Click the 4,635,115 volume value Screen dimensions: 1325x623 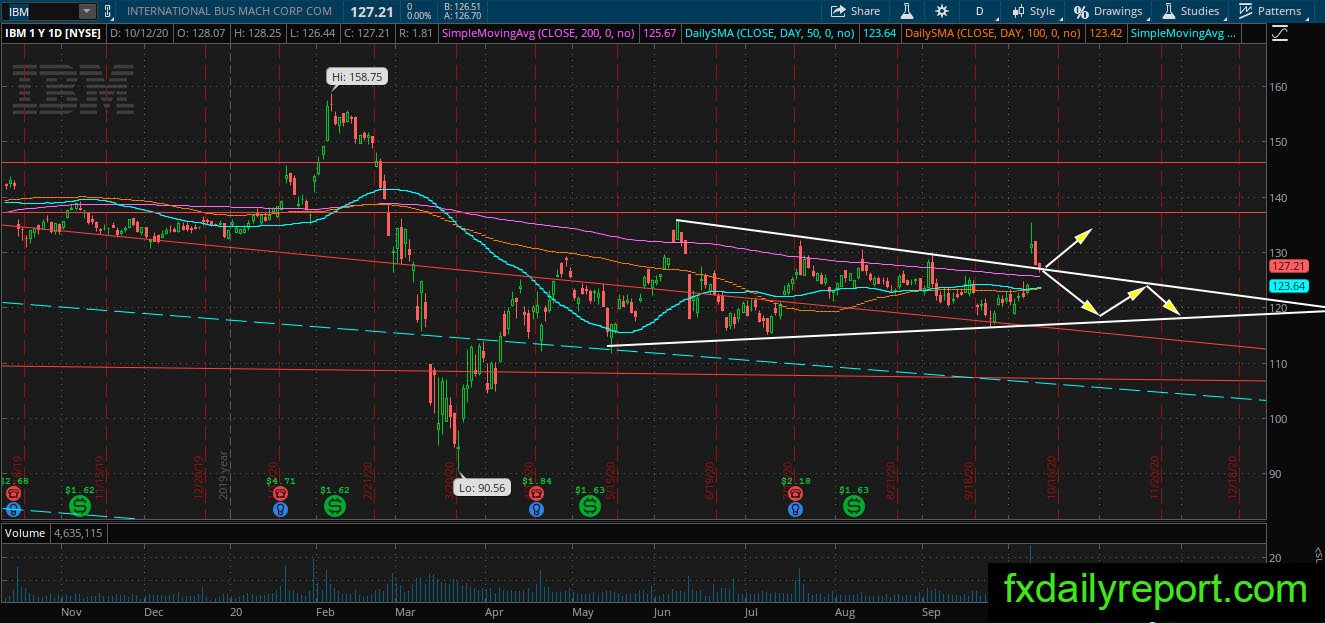point(76,533)
